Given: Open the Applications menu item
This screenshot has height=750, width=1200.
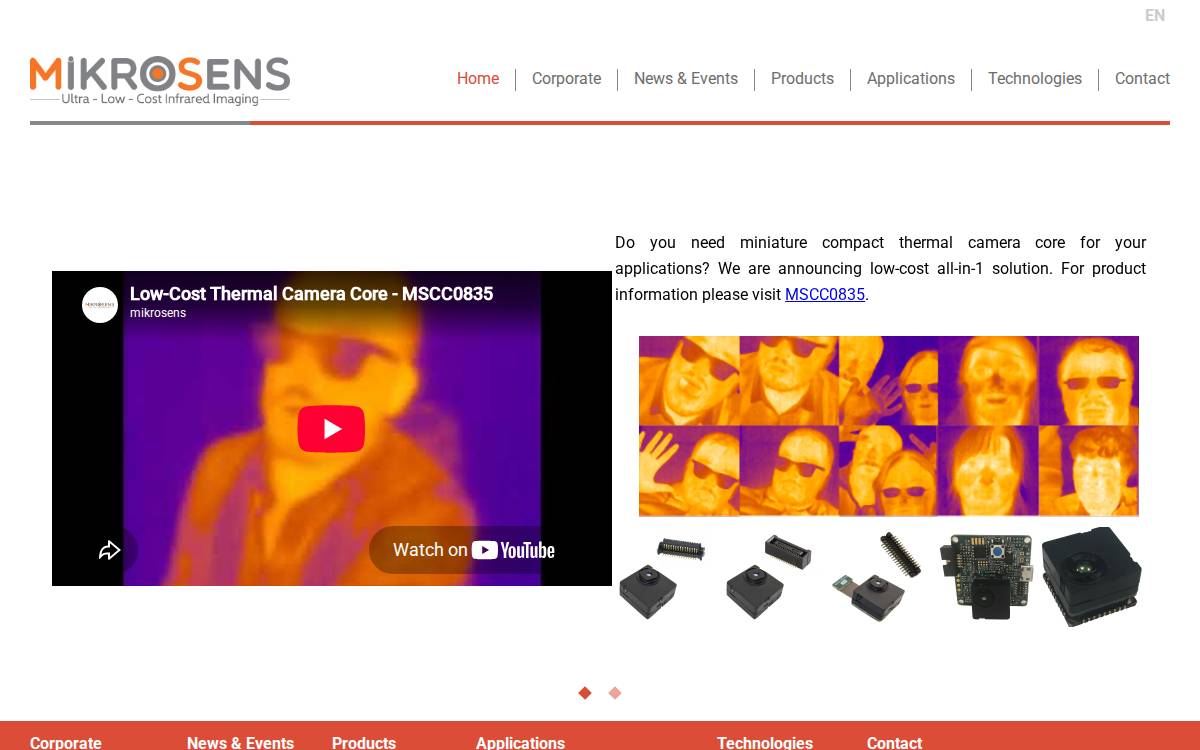Looking at the screenshot, I should [911, 79].
